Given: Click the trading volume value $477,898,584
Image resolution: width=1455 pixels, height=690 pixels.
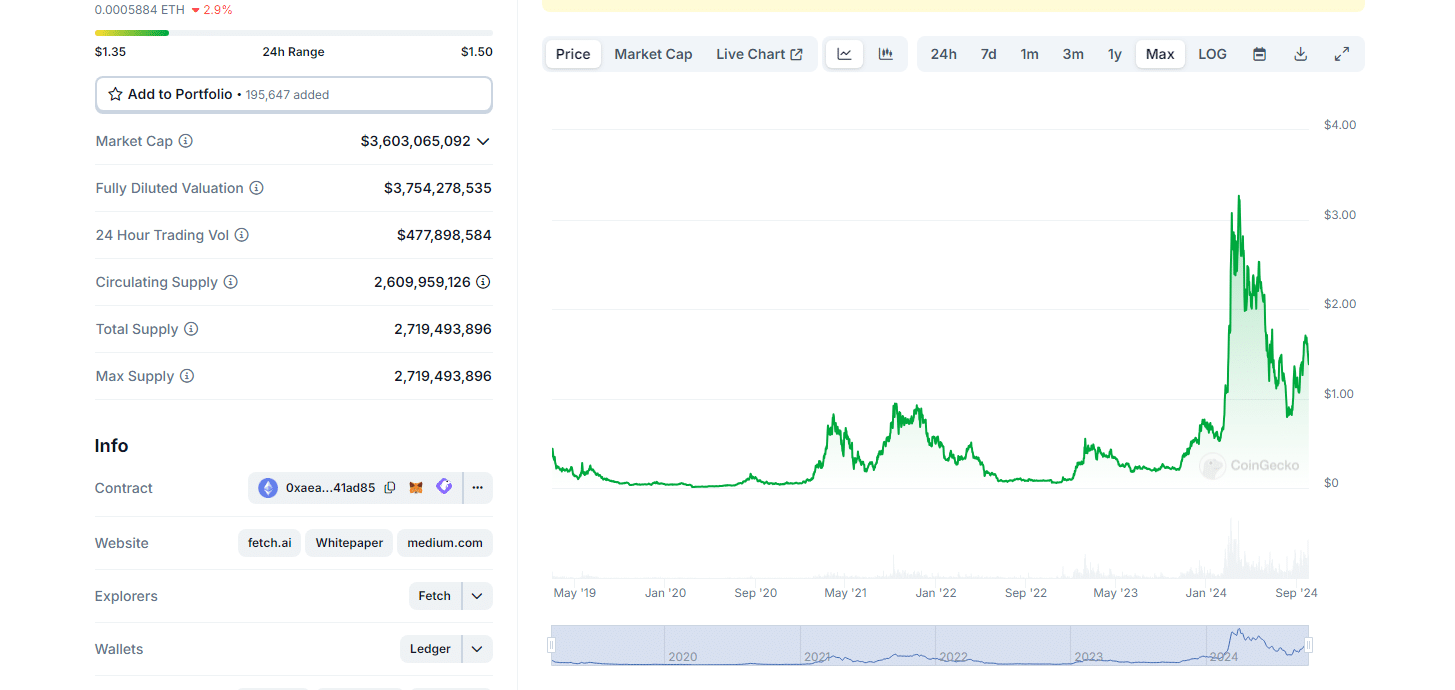Looking at the screenshot, I should [x=444, y=235].
